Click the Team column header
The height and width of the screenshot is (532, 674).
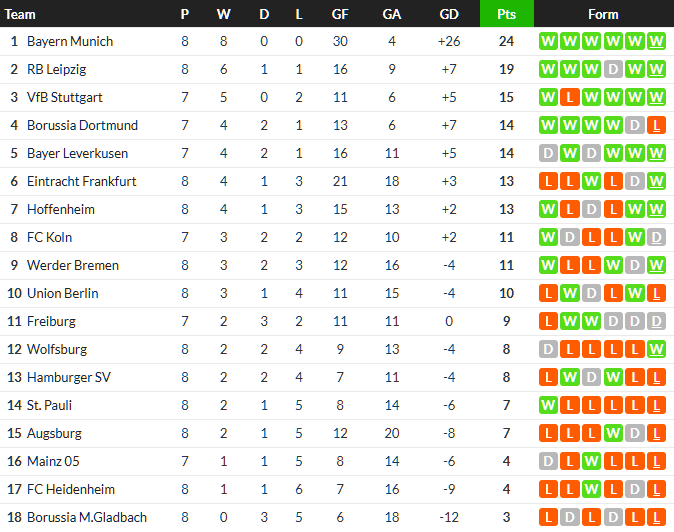pyautogui.click(x=21, y=14)
